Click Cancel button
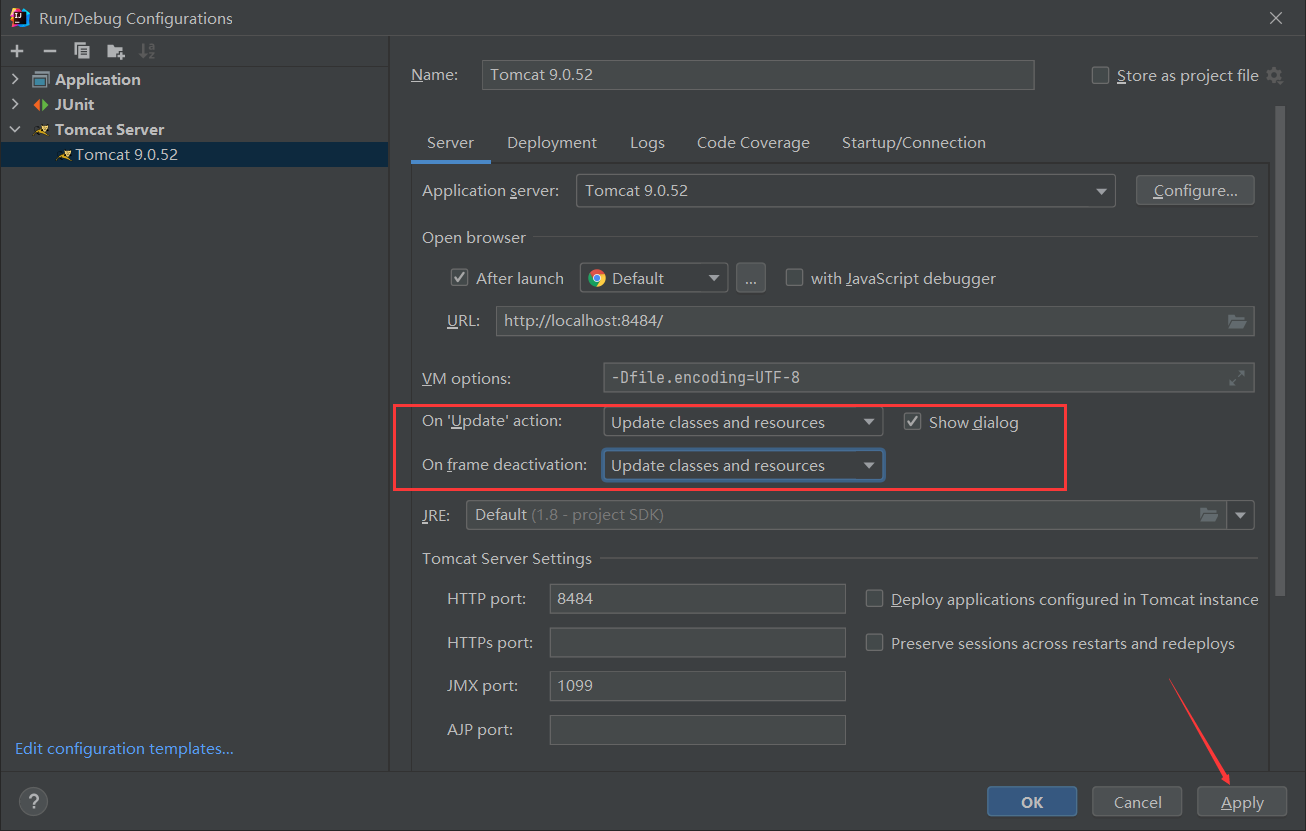Viewport: 1306px width, 831px height. [1137, 802]
